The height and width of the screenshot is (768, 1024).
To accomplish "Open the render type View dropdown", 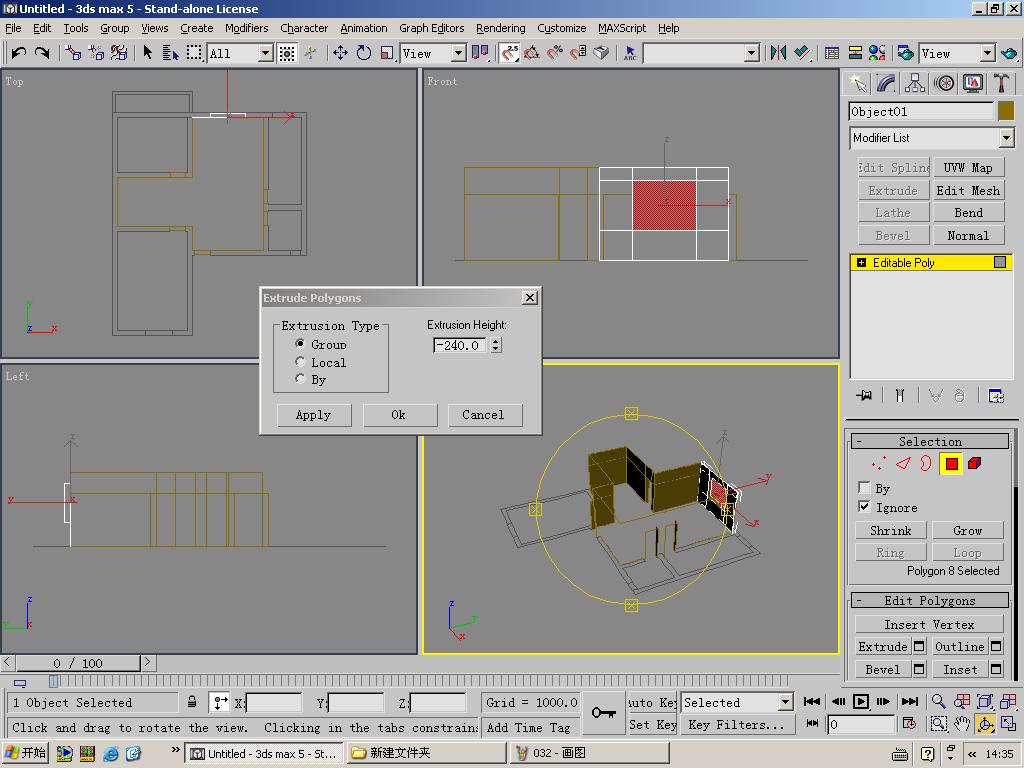I will click(987, 53).
